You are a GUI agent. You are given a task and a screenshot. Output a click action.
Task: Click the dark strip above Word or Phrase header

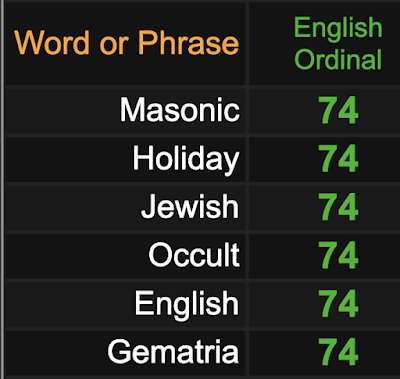(126, 1)
